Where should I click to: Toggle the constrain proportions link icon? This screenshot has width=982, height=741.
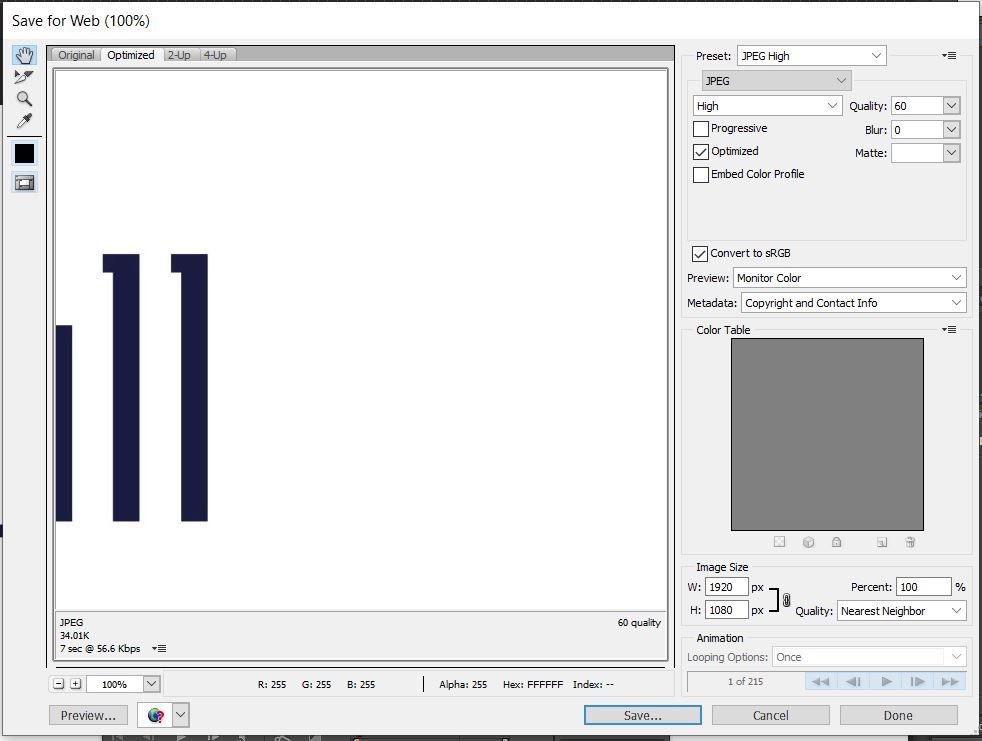787,600
